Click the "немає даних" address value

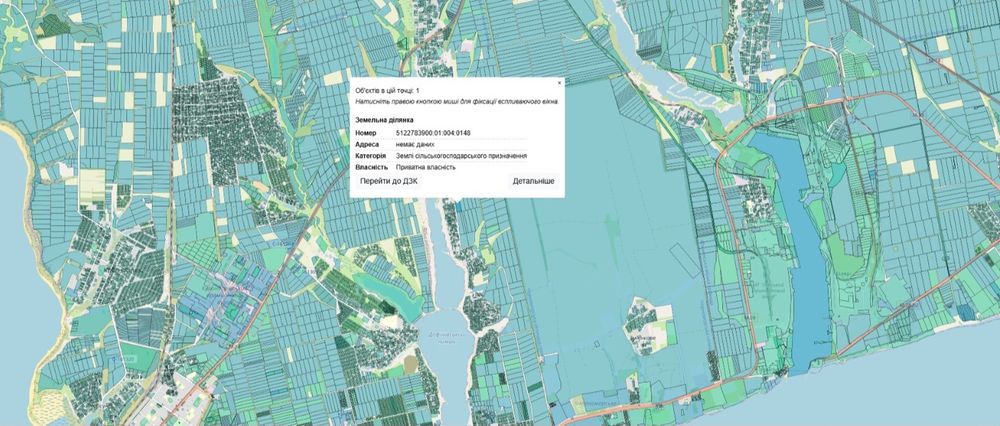pyautogui.click(x=415, y=144)
